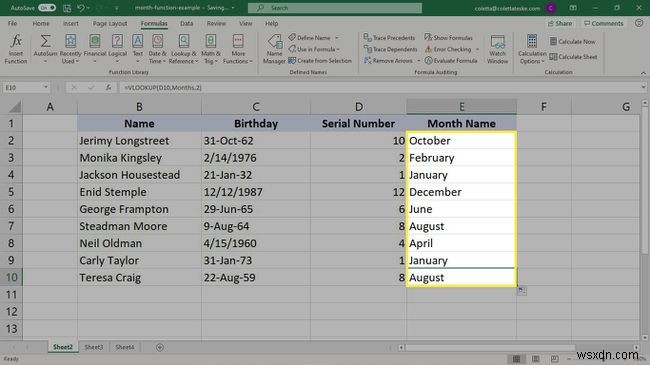This screenshot has height=365, width=650.
Task: Click the Share button
Action: [560, 24]
